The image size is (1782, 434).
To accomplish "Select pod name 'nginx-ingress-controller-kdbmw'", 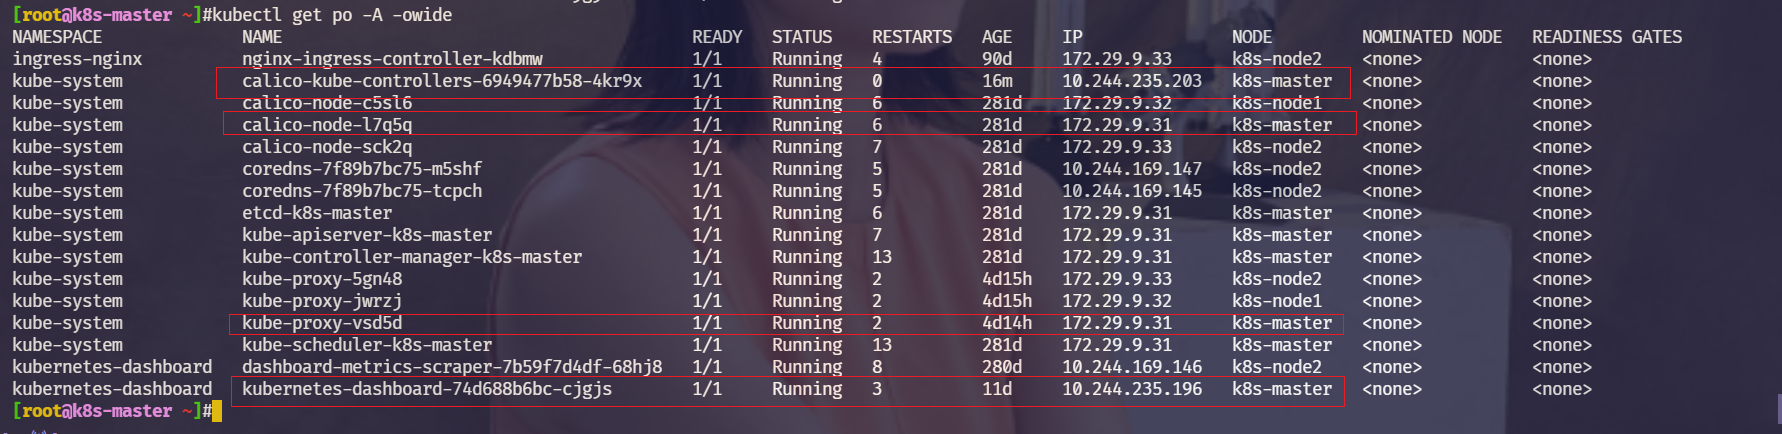I will click(392, 59).
